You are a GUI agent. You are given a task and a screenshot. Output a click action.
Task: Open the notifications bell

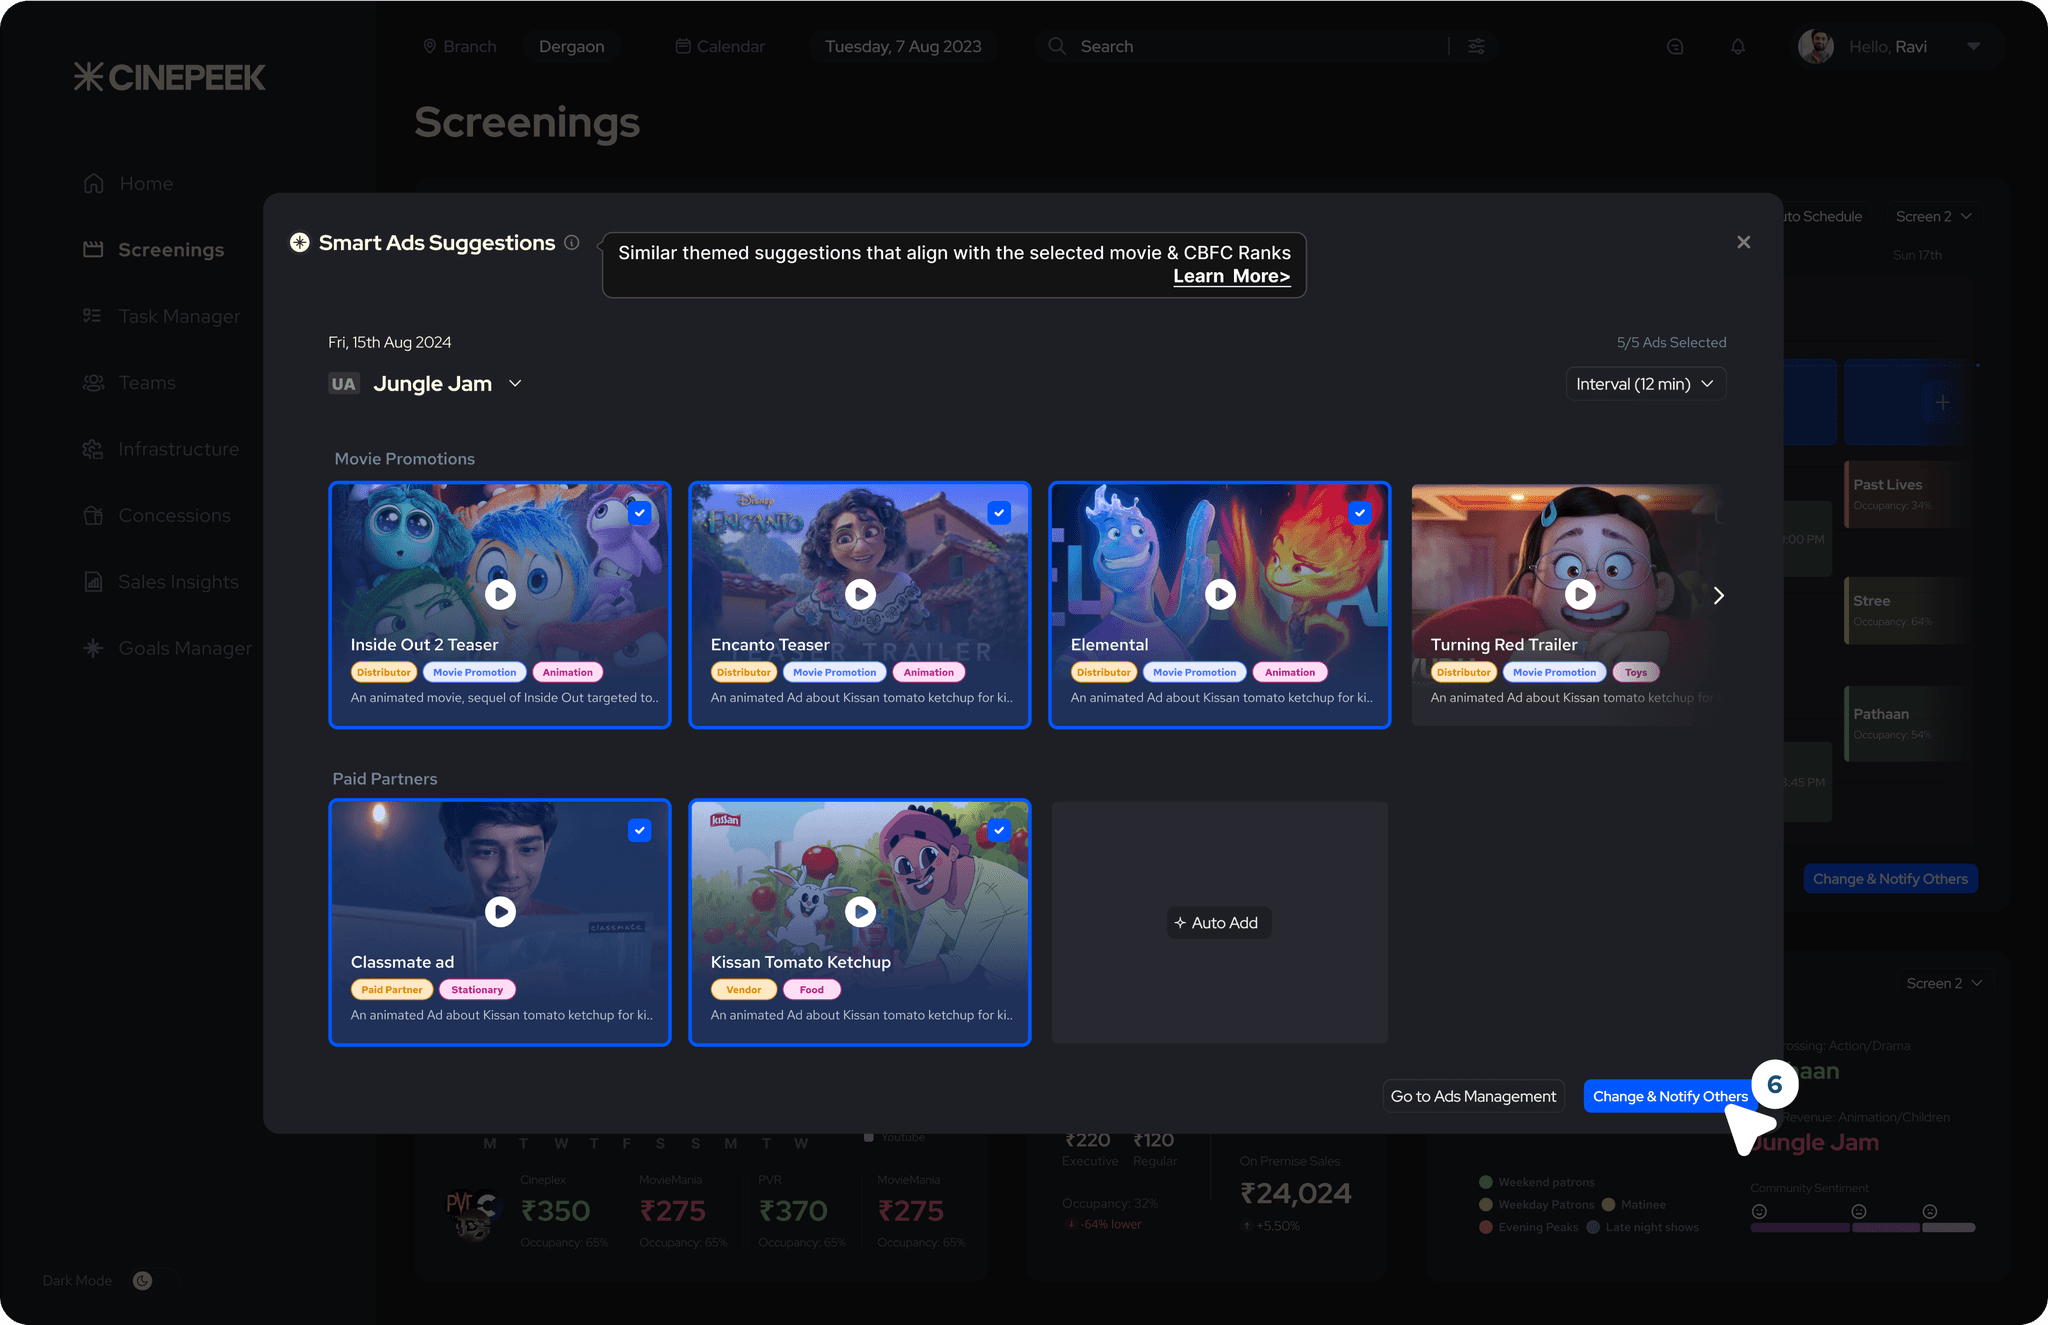(1738, 47)
